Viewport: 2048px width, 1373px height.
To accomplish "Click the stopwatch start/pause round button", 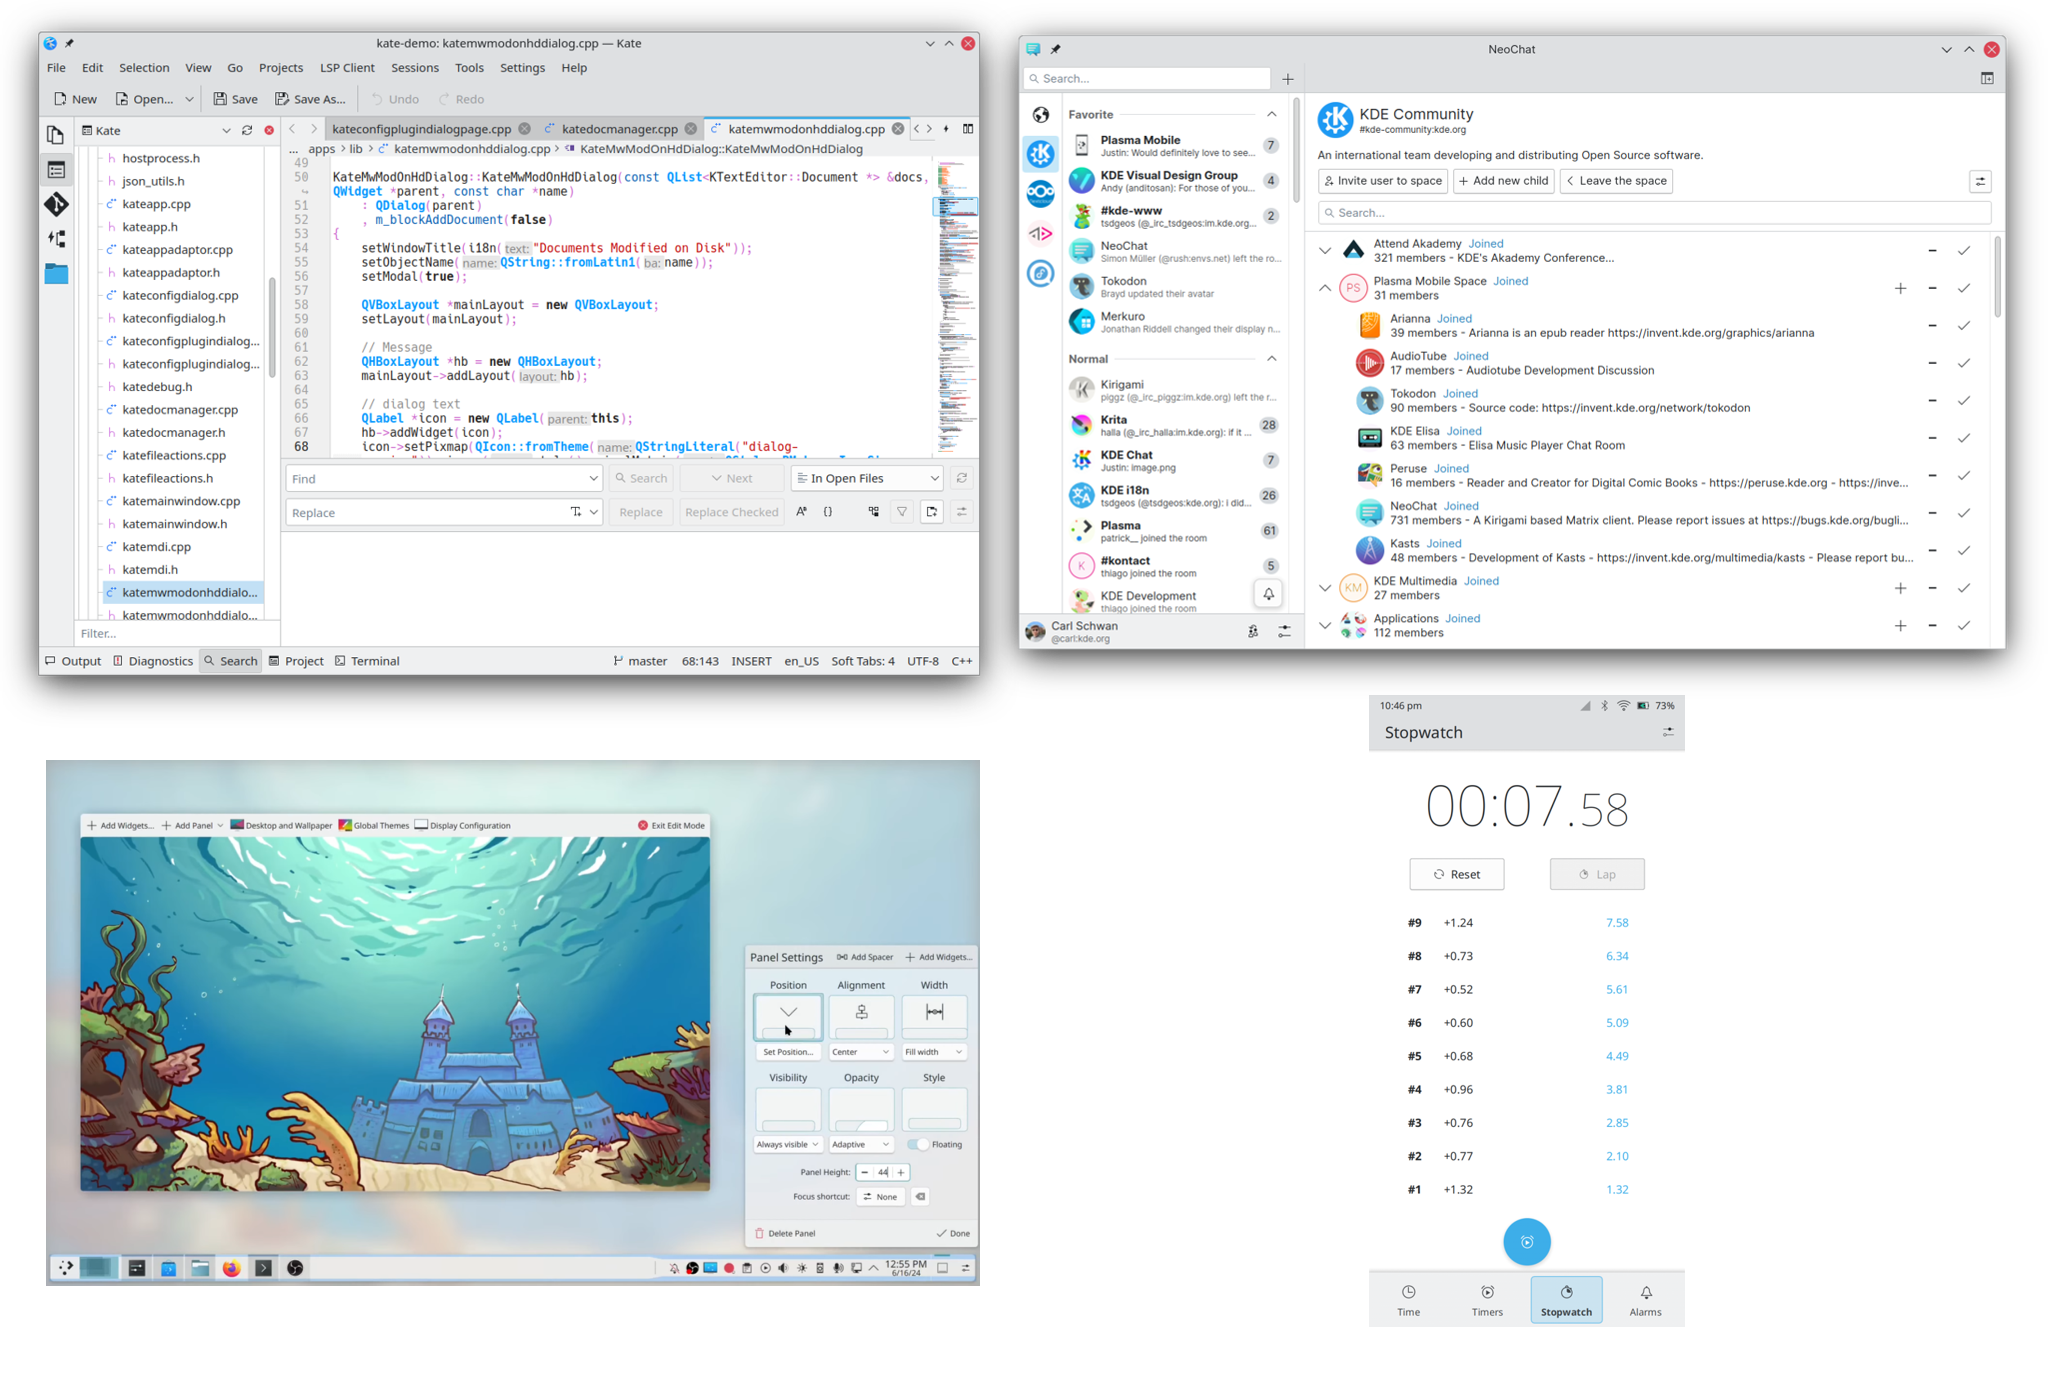I will [x=1526, y=1241].
